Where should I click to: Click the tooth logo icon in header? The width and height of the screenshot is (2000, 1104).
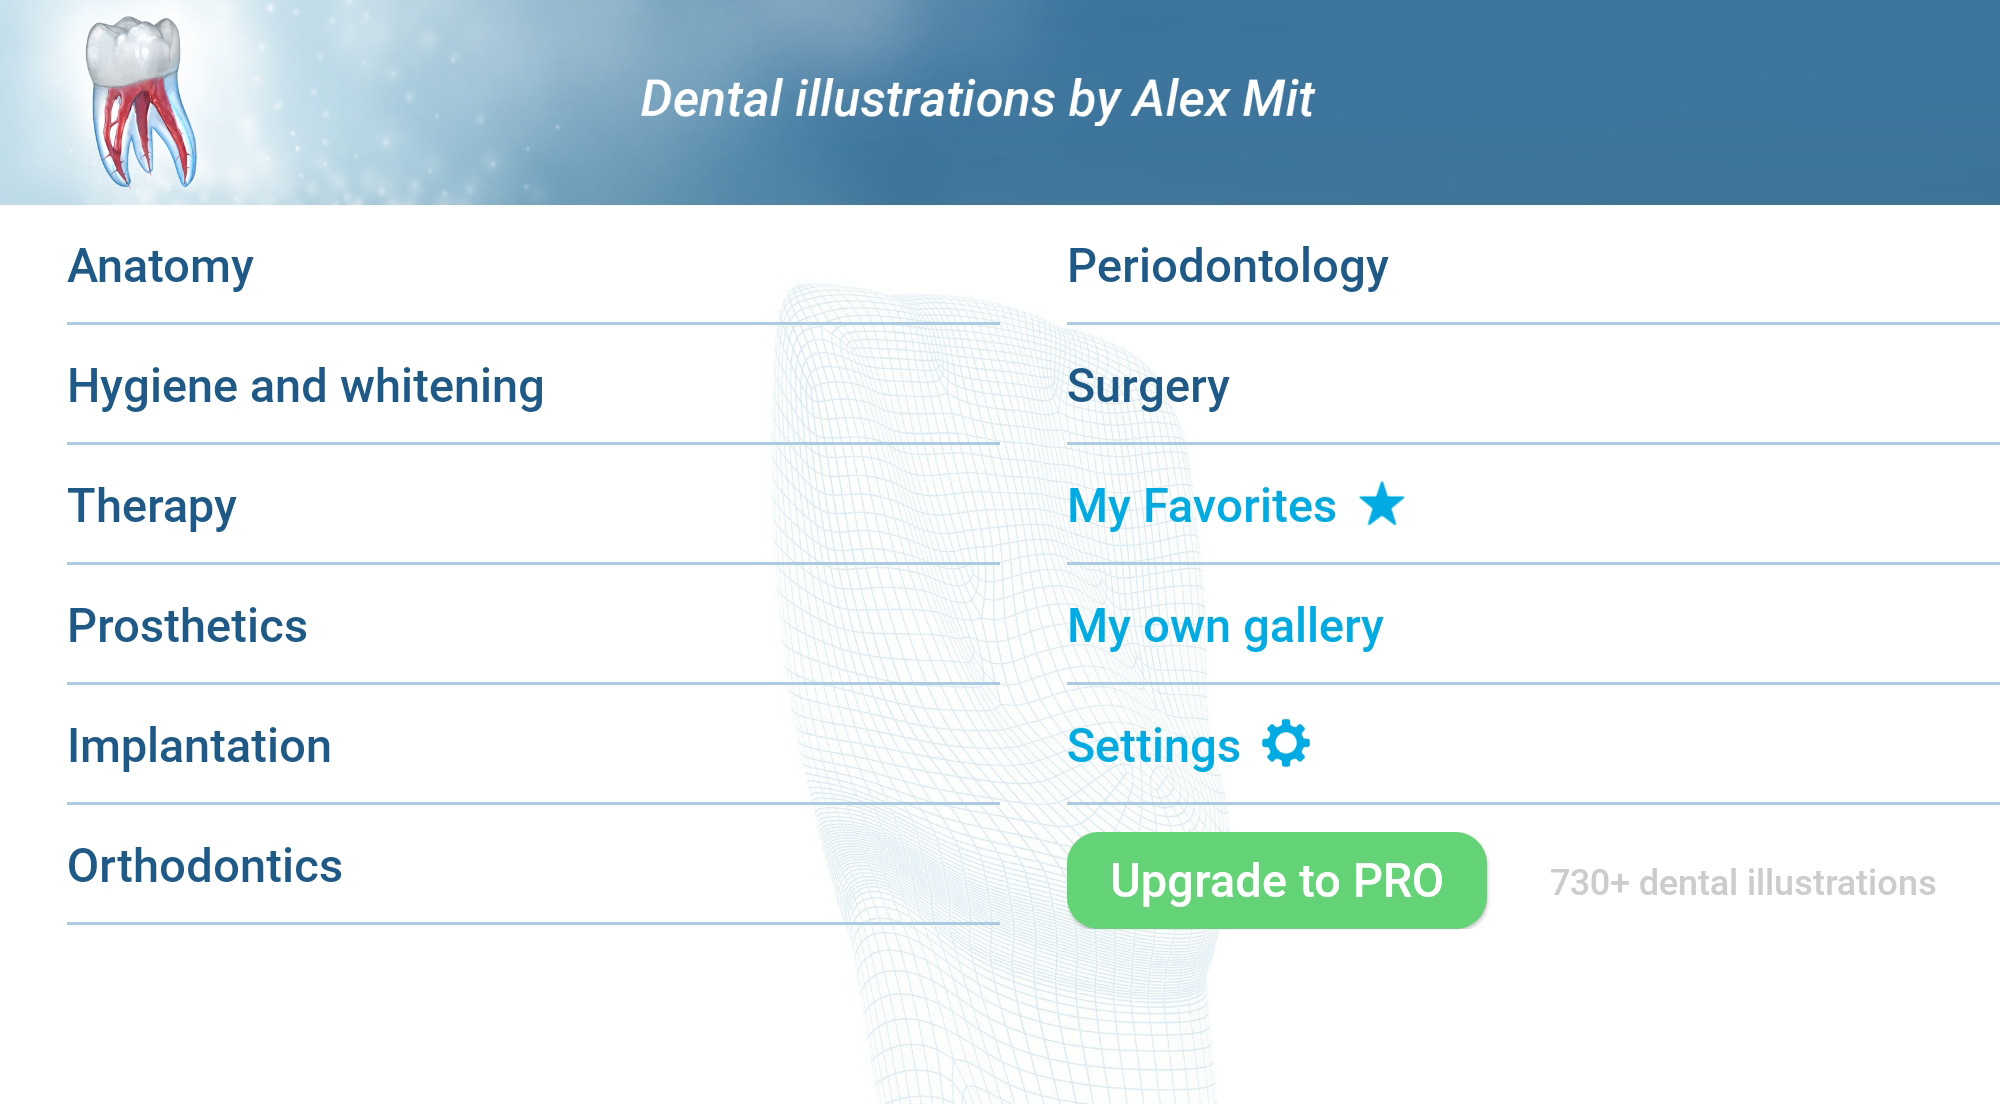[140, 102]
